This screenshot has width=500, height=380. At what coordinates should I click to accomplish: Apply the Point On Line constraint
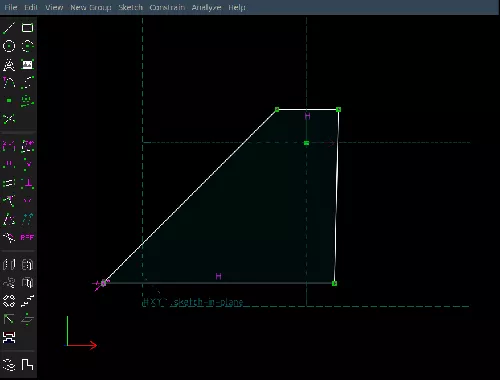[9, 201]
